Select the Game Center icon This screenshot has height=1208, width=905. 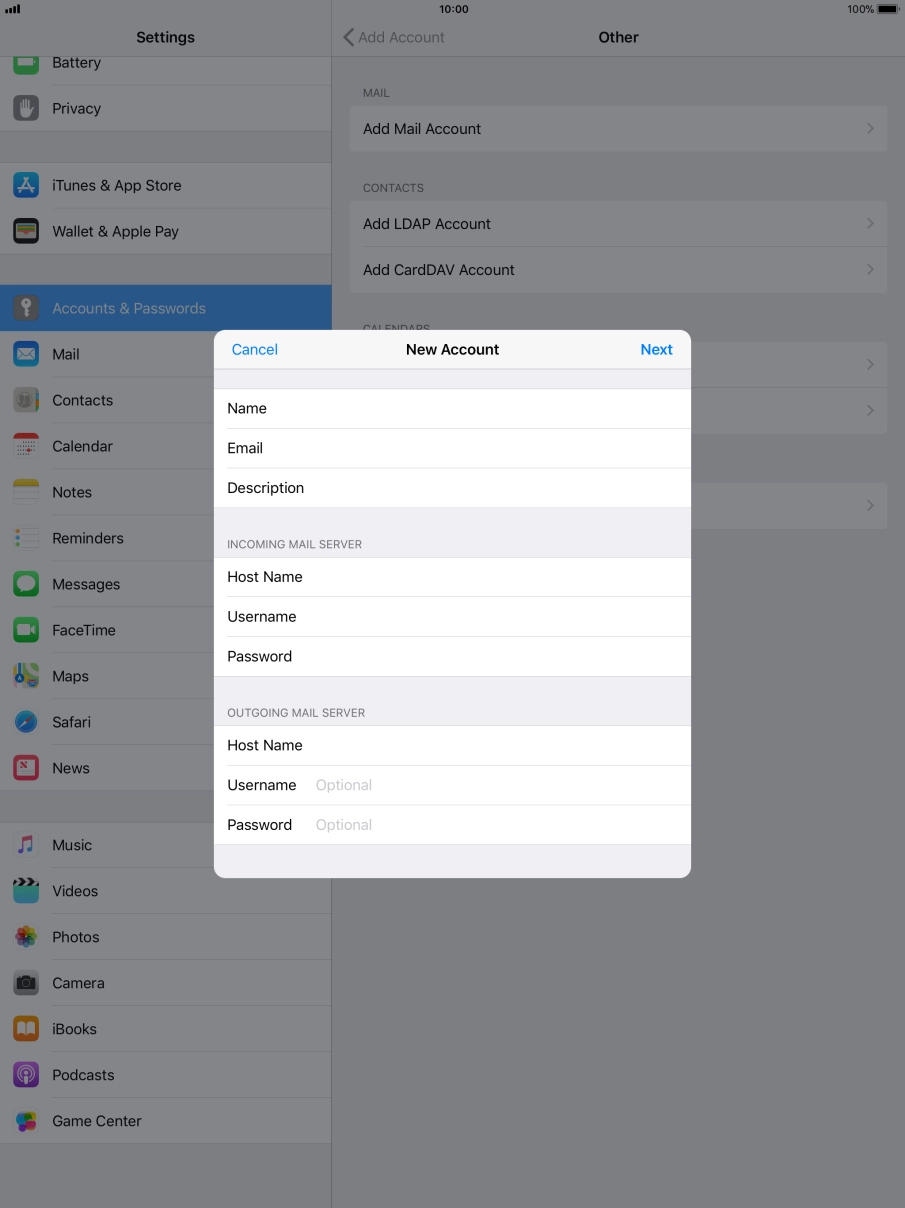26,1121
